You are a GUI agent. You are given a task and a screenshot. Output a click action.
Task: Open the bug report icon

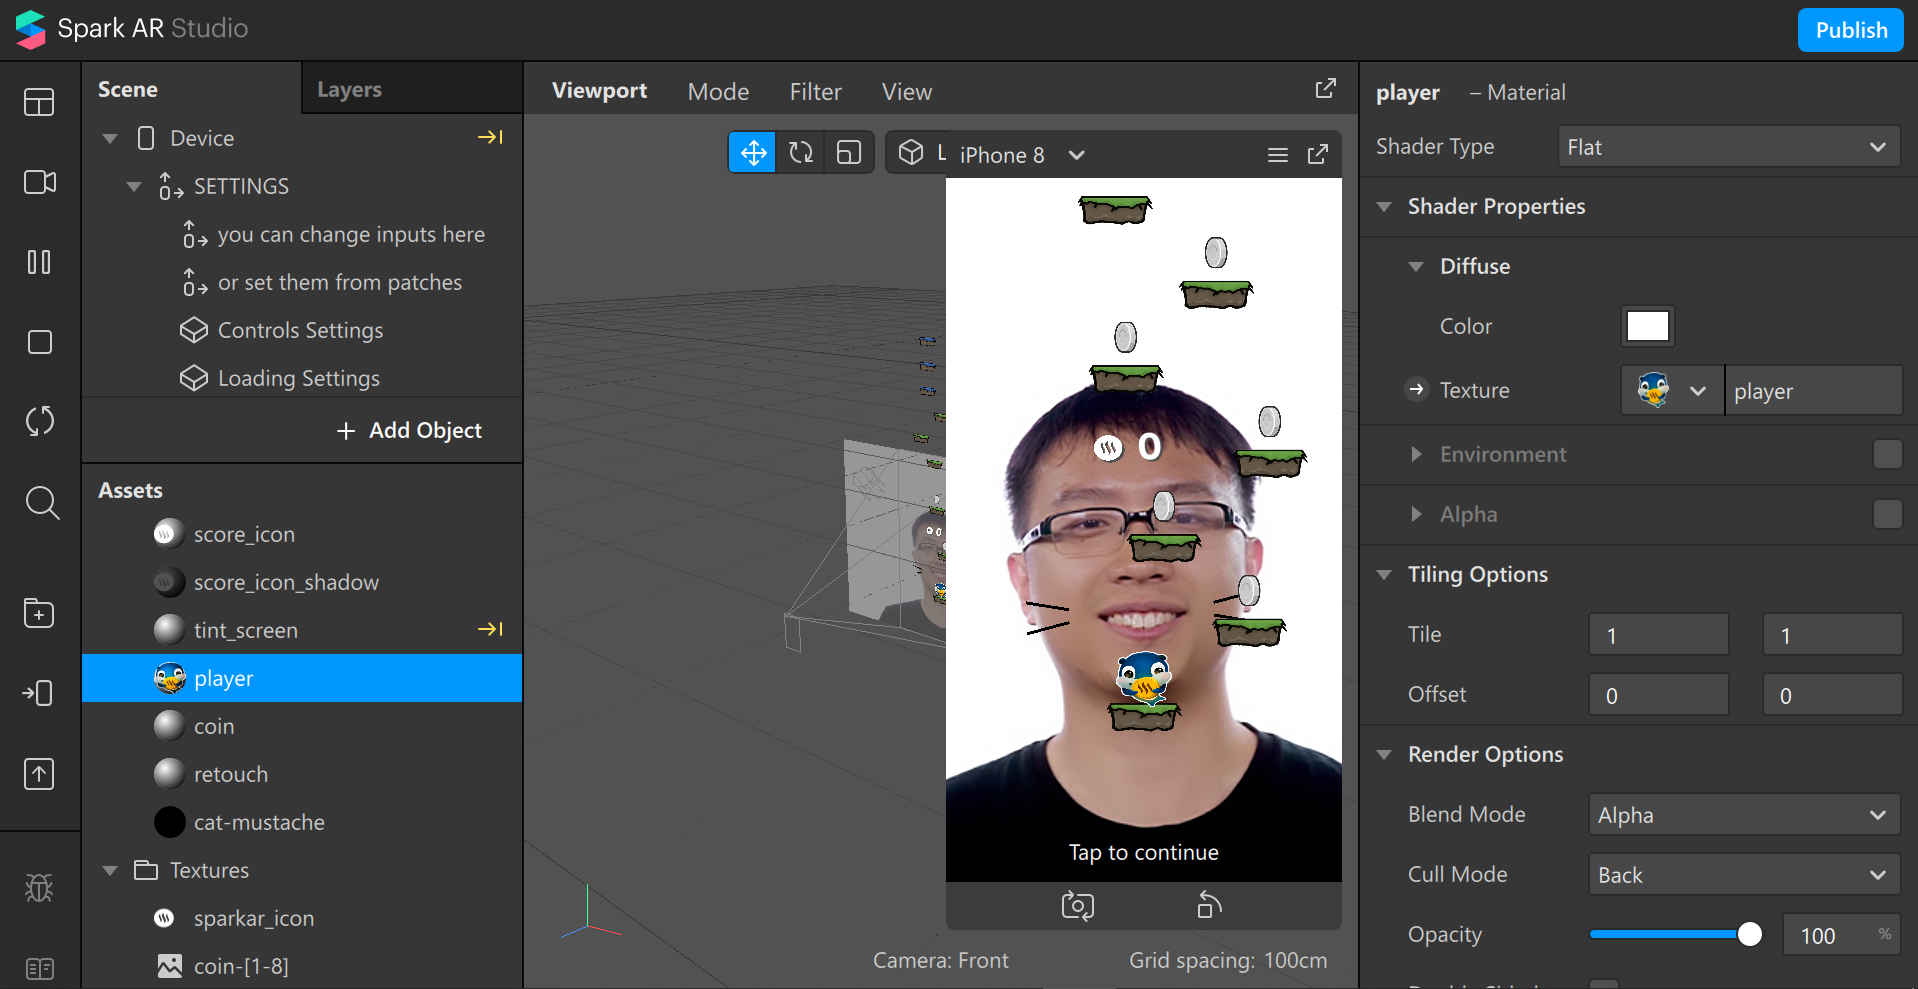tap(39, 887)
